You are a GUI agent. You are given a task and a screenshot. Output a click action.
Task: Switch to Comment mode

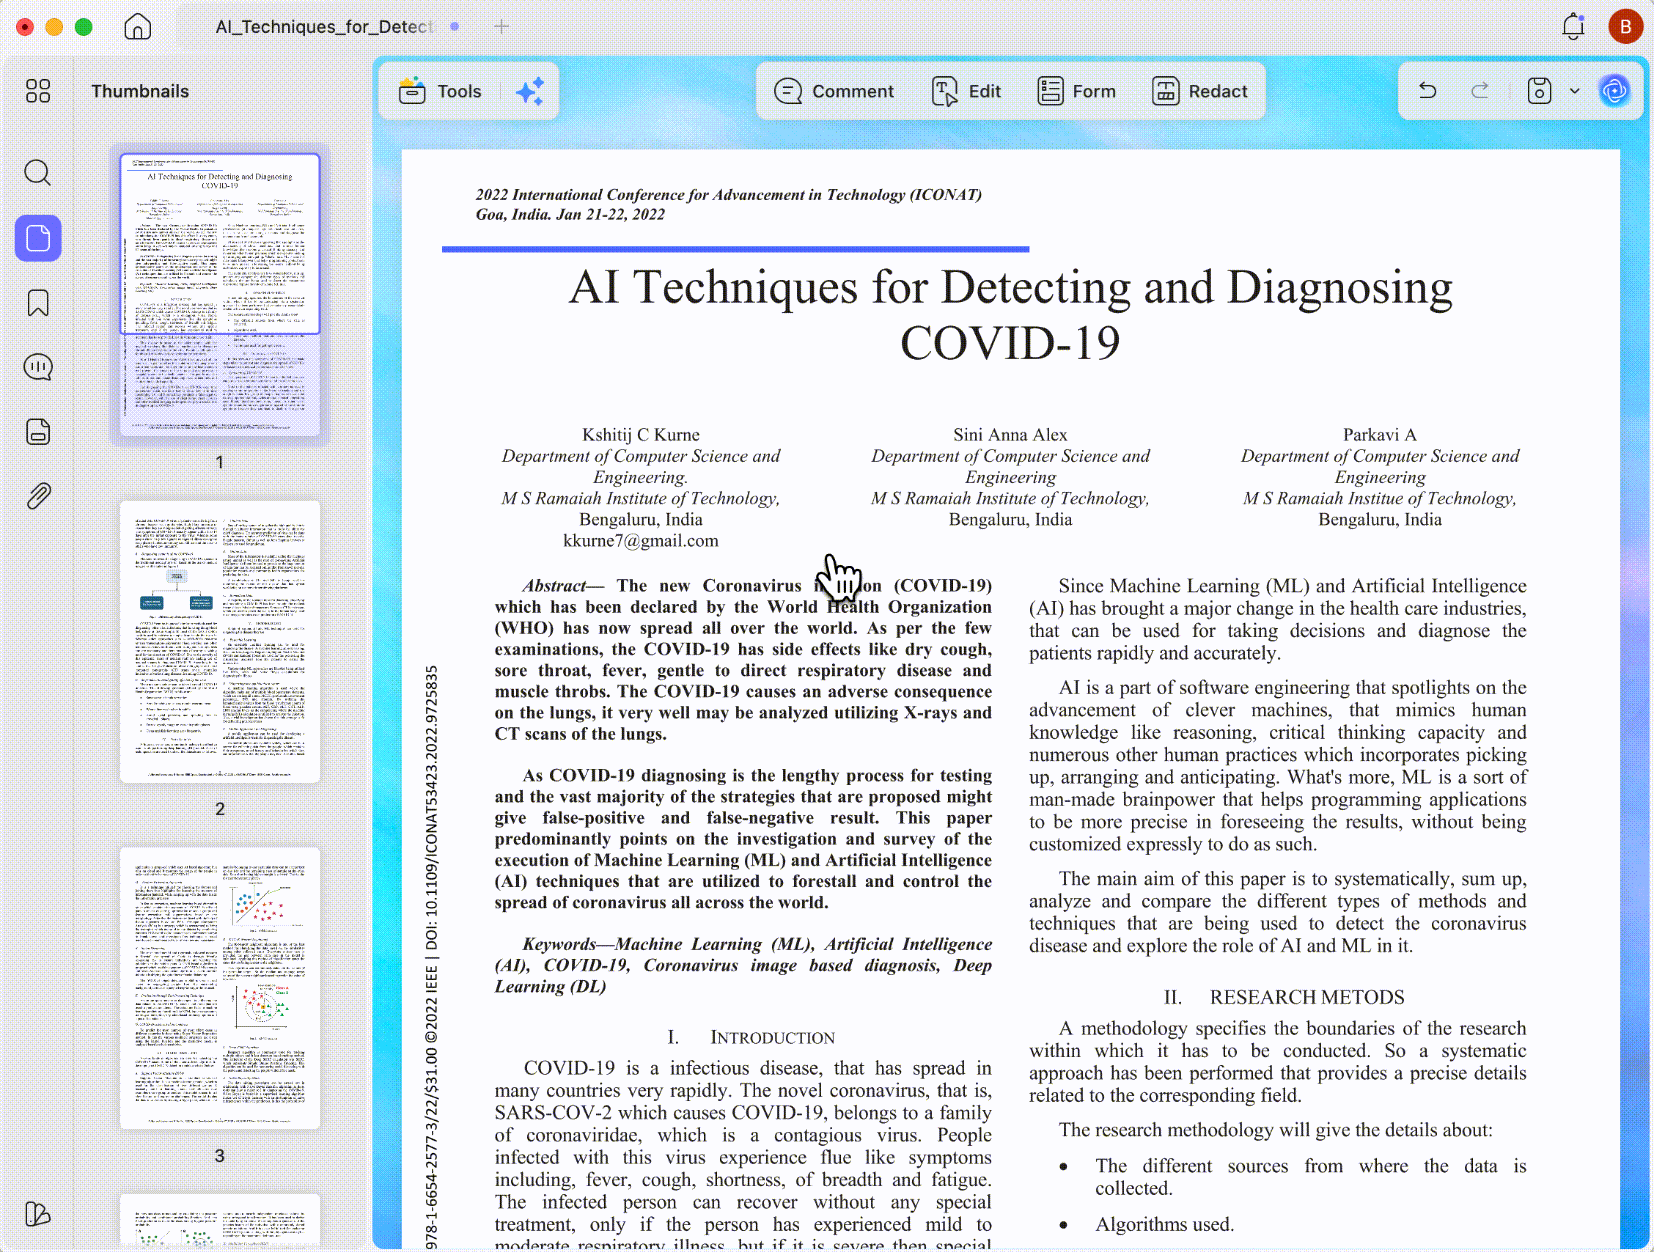834,91
